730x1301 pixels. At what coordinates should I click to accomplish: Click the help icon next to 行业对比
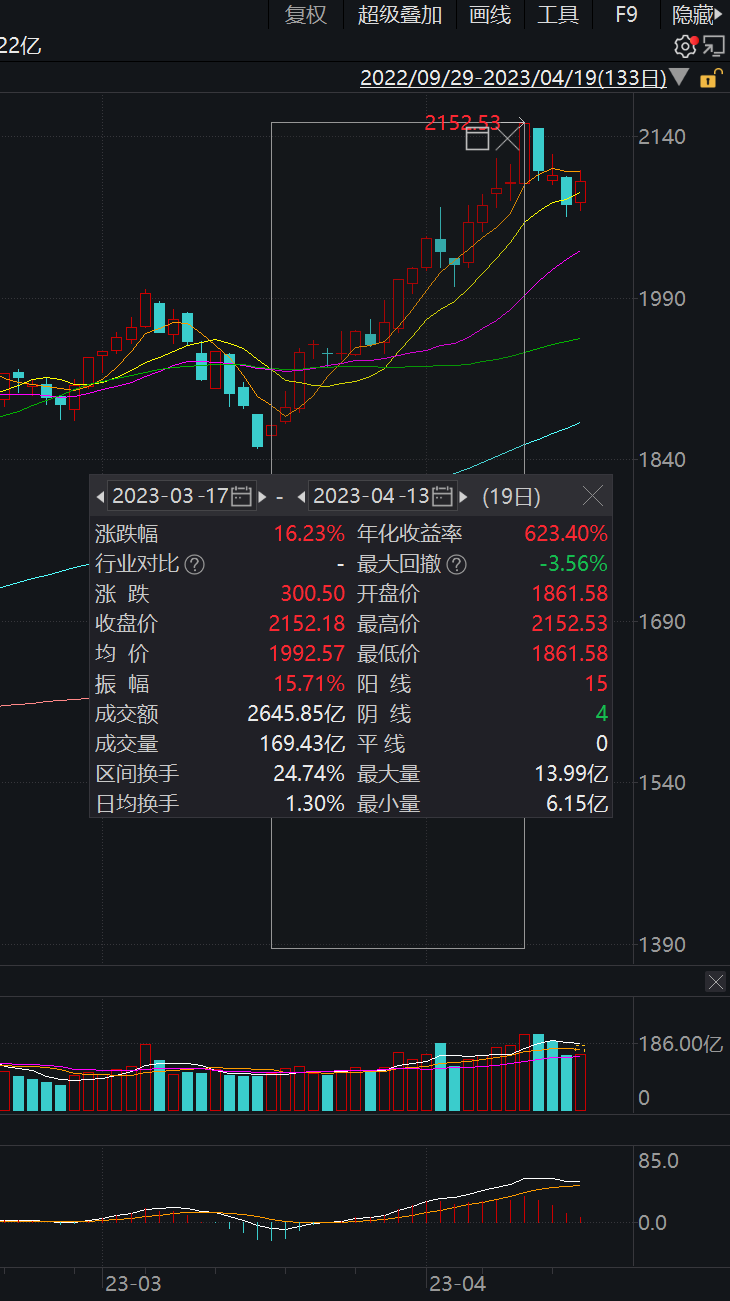pos(195,565)
